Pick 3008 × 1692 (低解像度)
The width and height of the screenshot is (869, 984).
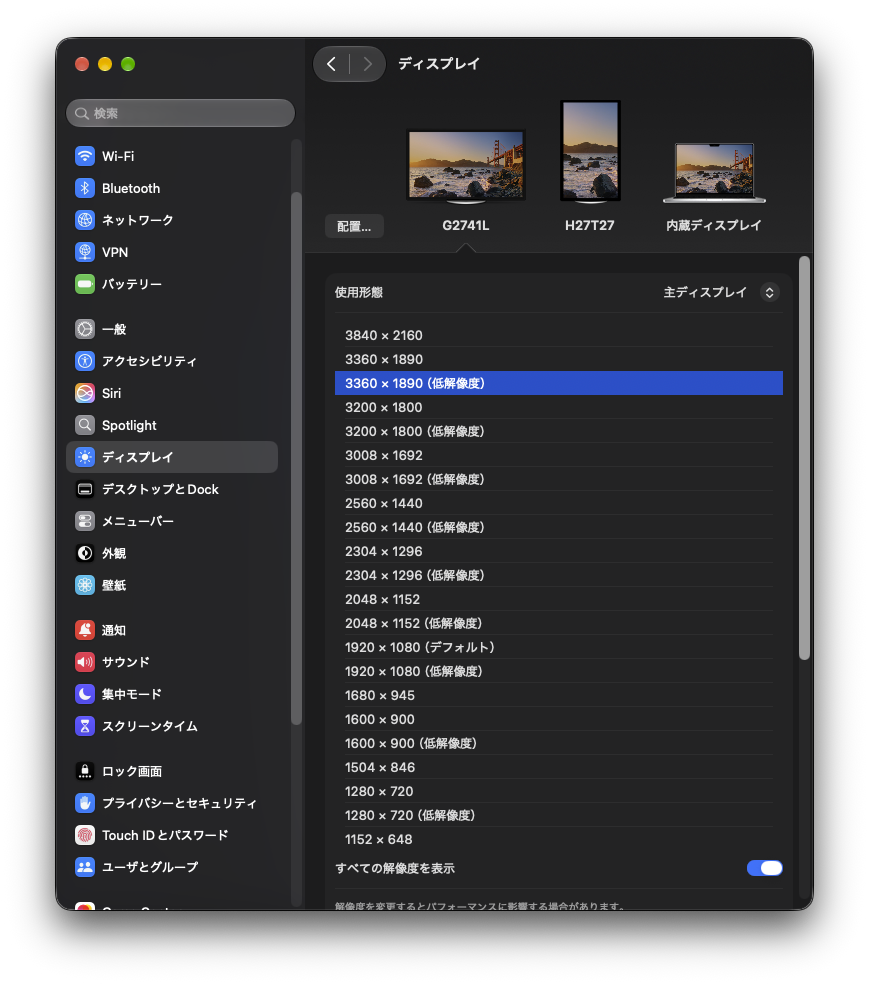[558, 479]
